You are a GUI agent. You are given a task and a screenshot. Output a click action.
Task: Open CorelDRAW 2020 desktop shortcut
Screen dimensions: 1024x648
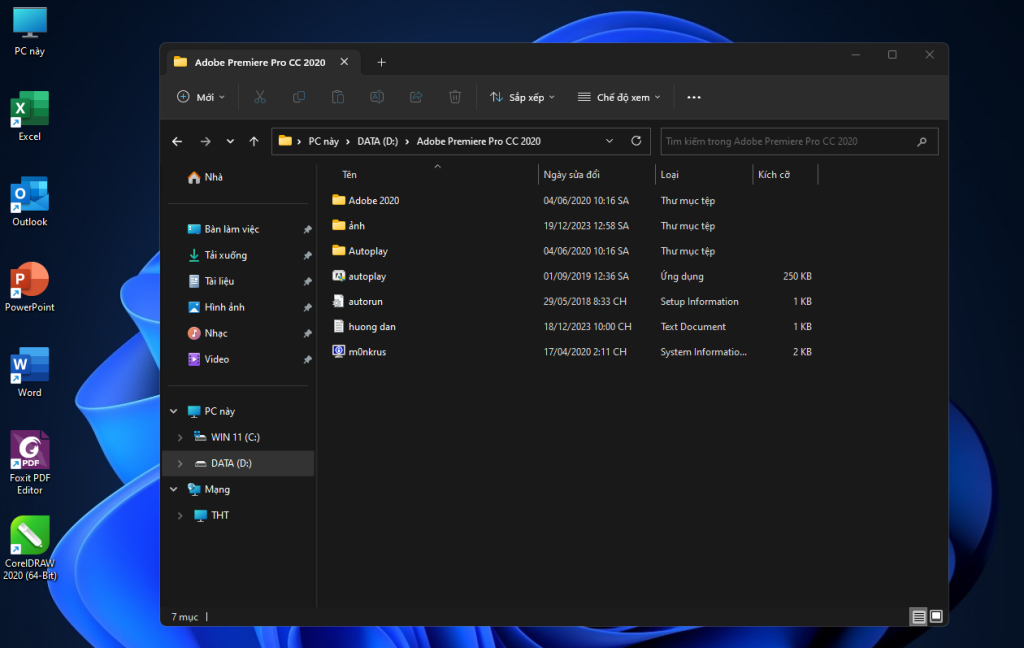pos(29,549)
